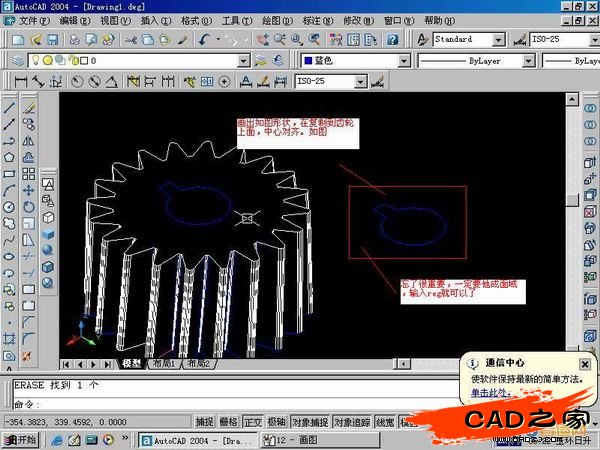The image size is (600, 450).
Task: Select the Line tool in draw toolbar
Action: (x=9, y=107)
